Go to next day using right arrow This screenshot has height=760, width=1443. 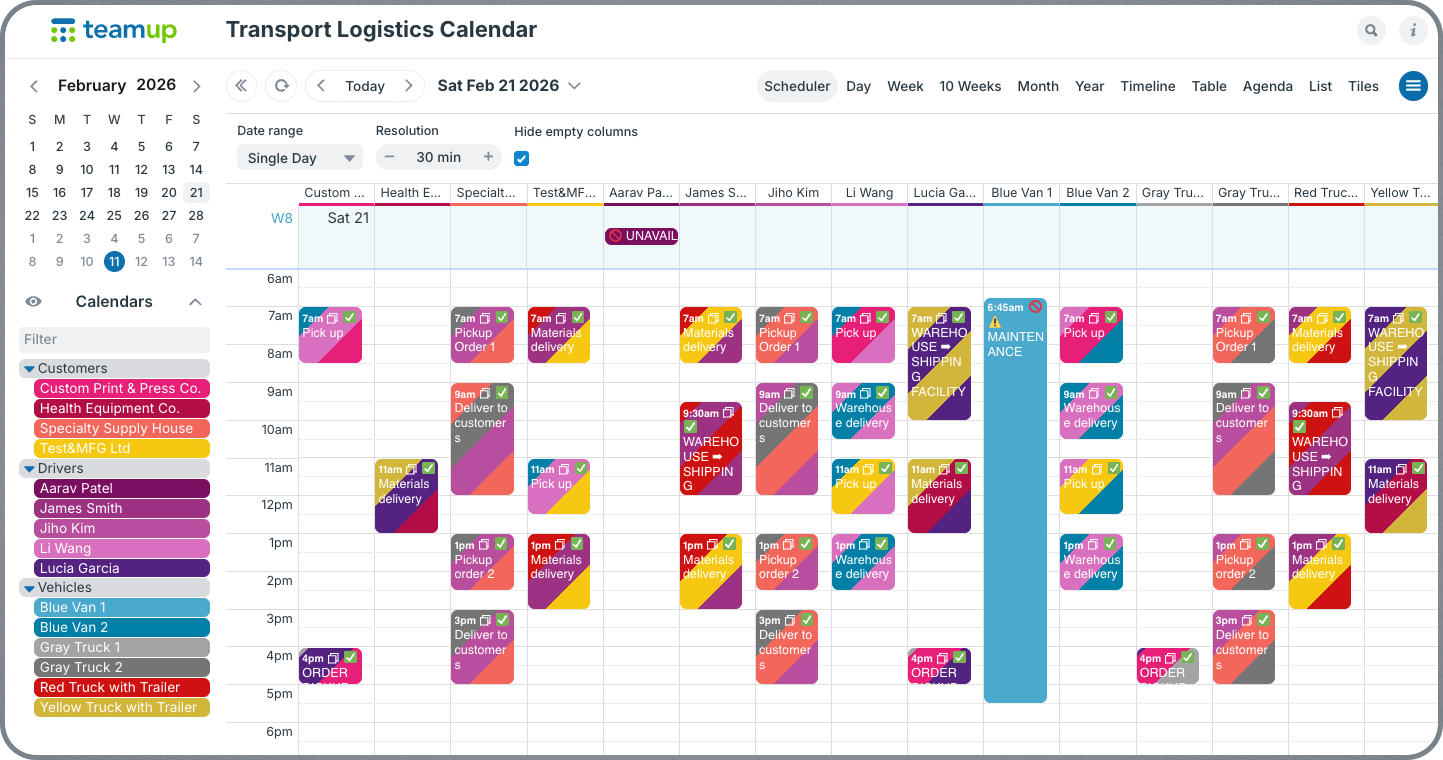[408, 86]
